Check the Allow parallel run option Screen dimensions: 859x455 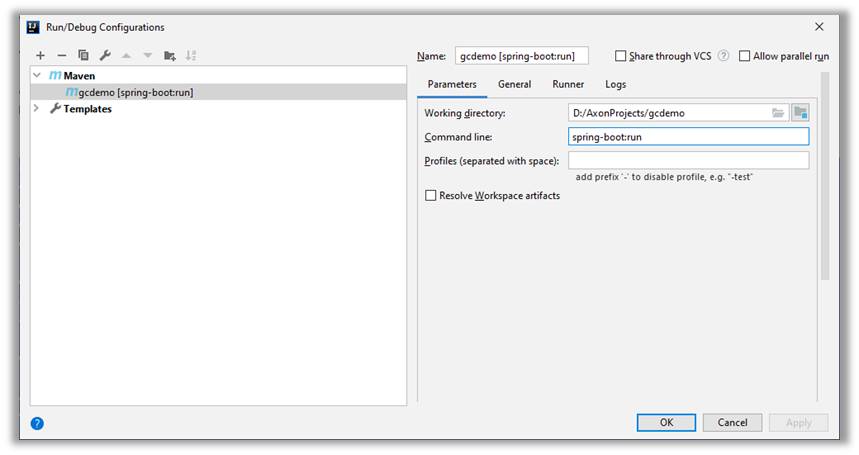click(x=745, y=56)
